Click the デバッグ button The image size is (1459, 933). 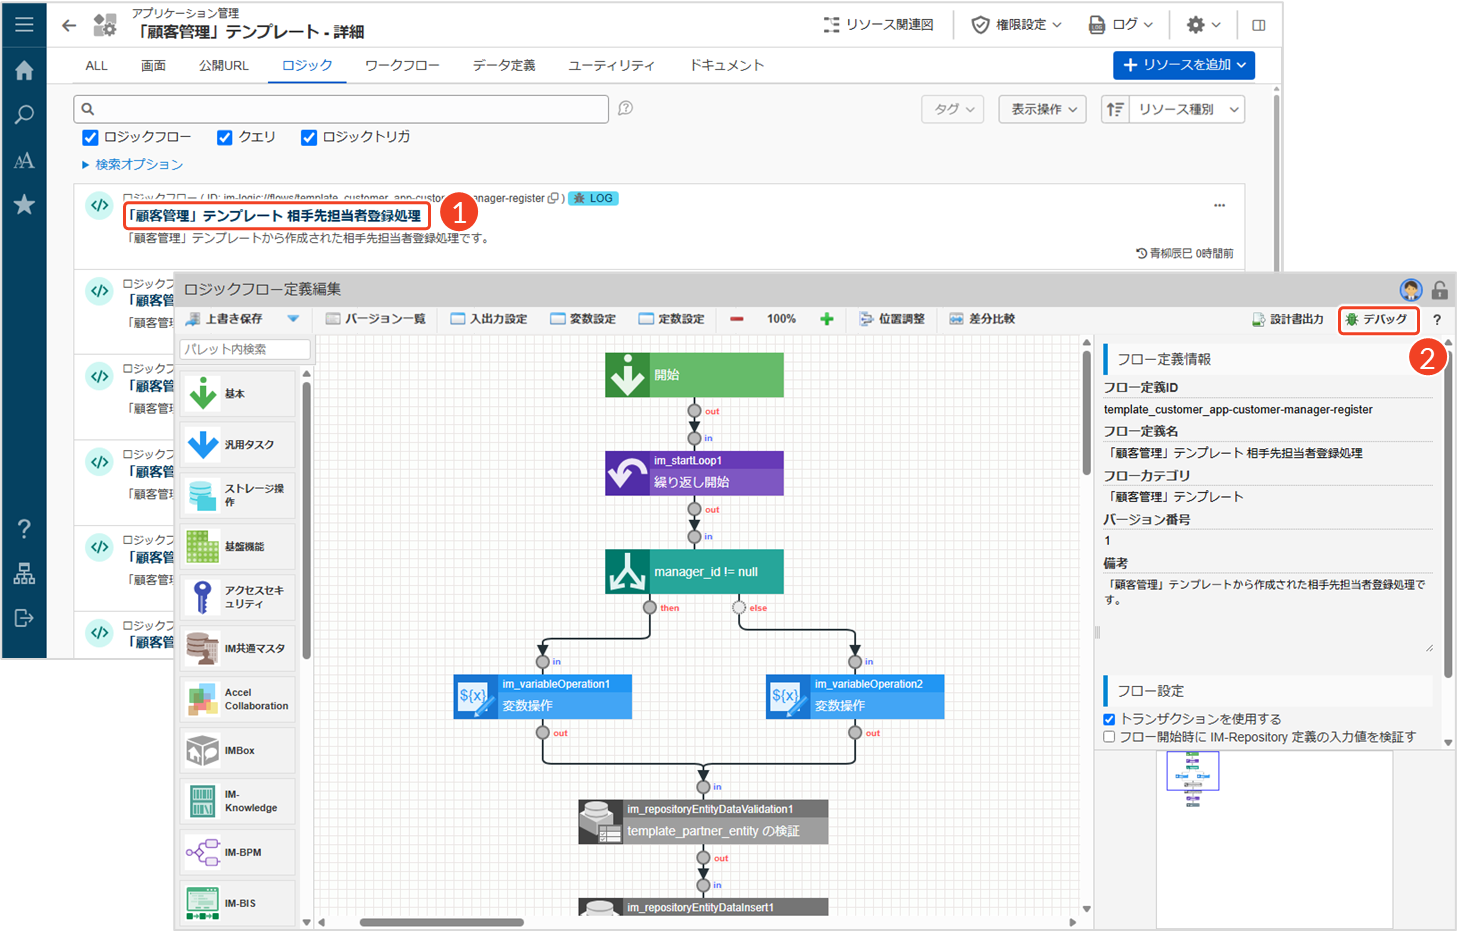1378,319
